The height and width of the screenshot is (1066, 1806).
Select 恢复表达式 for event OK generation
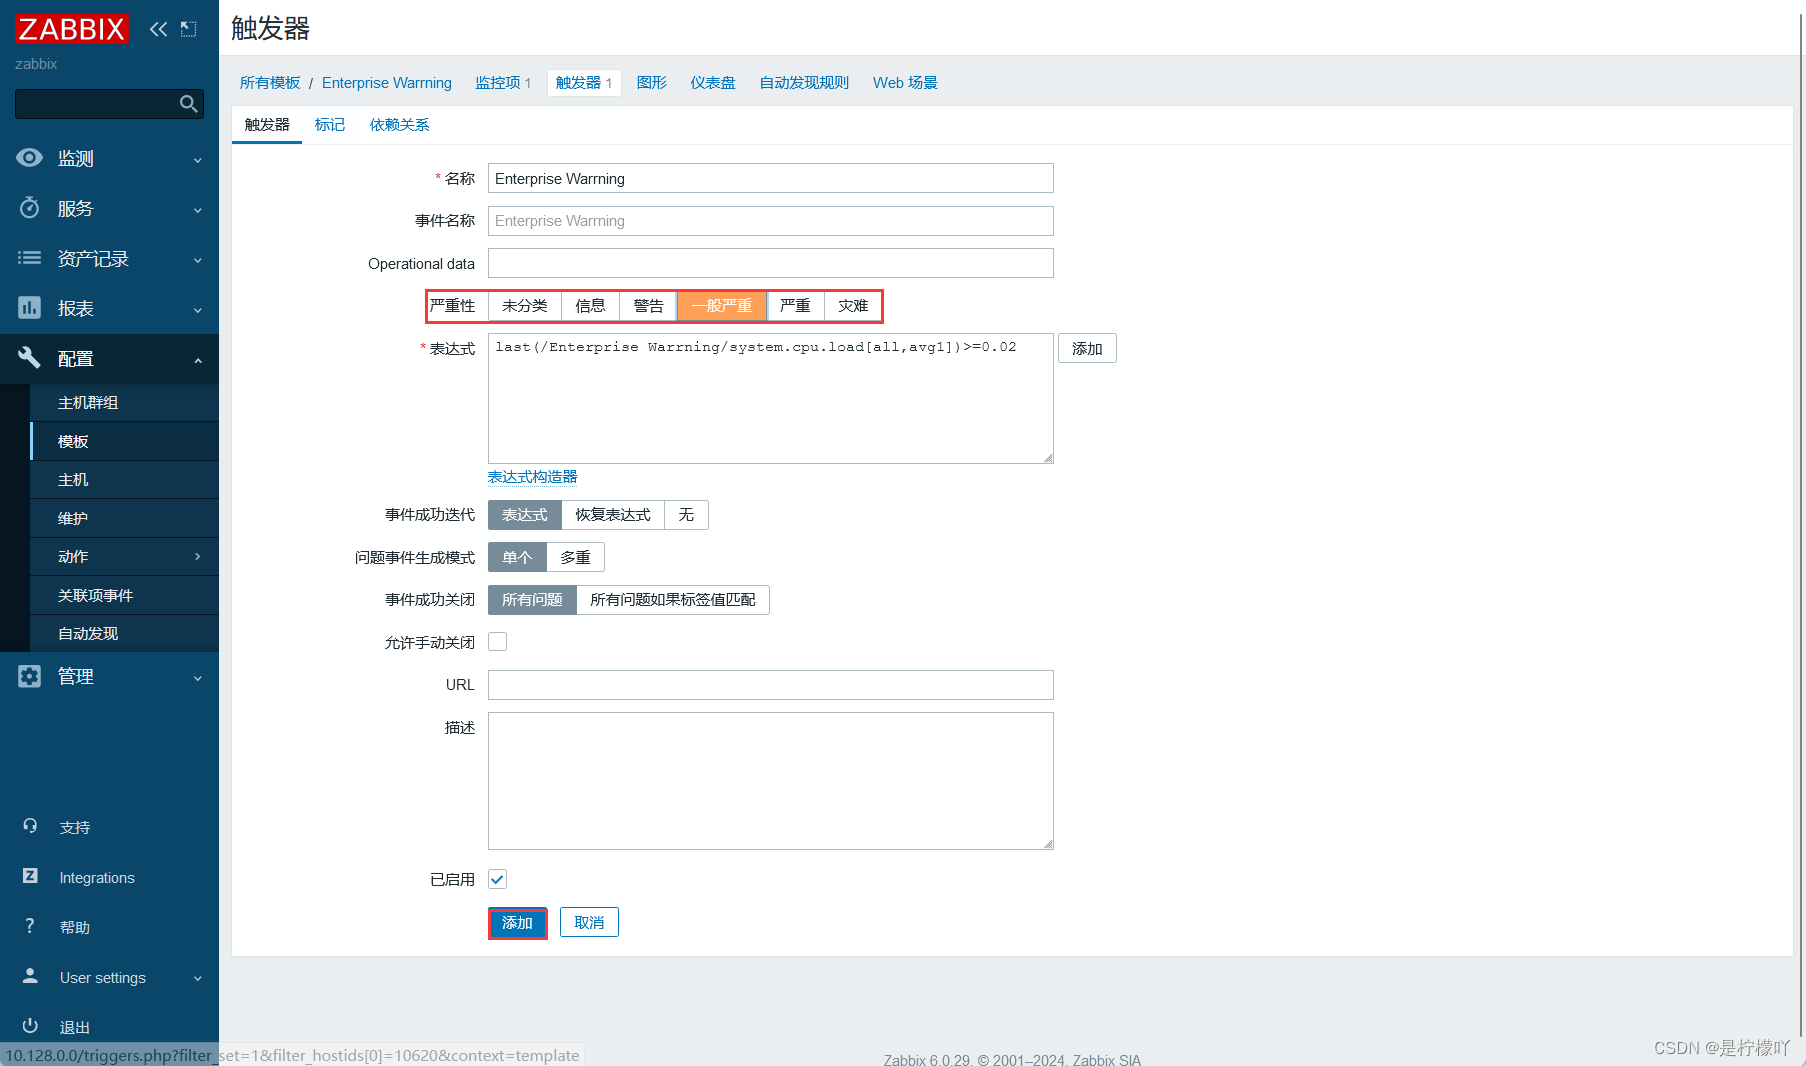click(x=613, y=515)
